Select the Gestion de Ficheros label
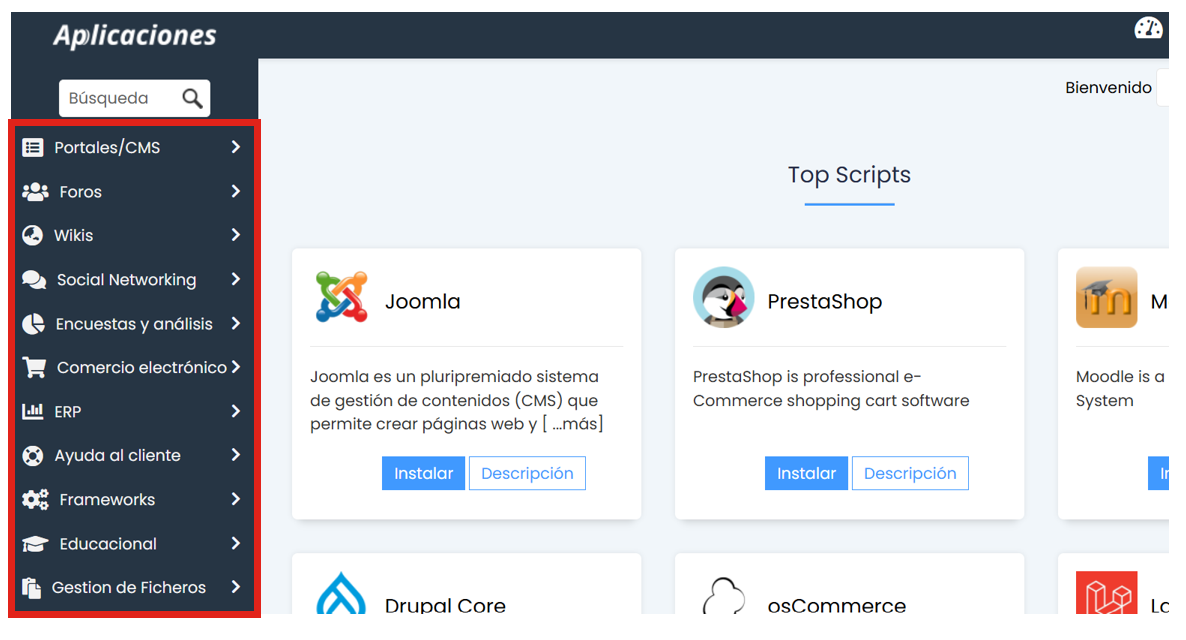 (x=129, y=588)
